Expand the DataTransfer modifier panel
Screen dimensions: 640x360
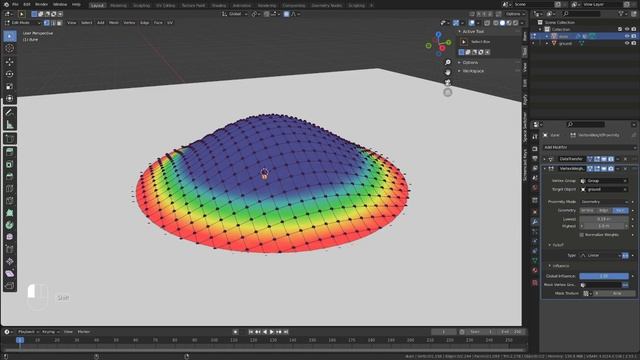pos(544,159)
